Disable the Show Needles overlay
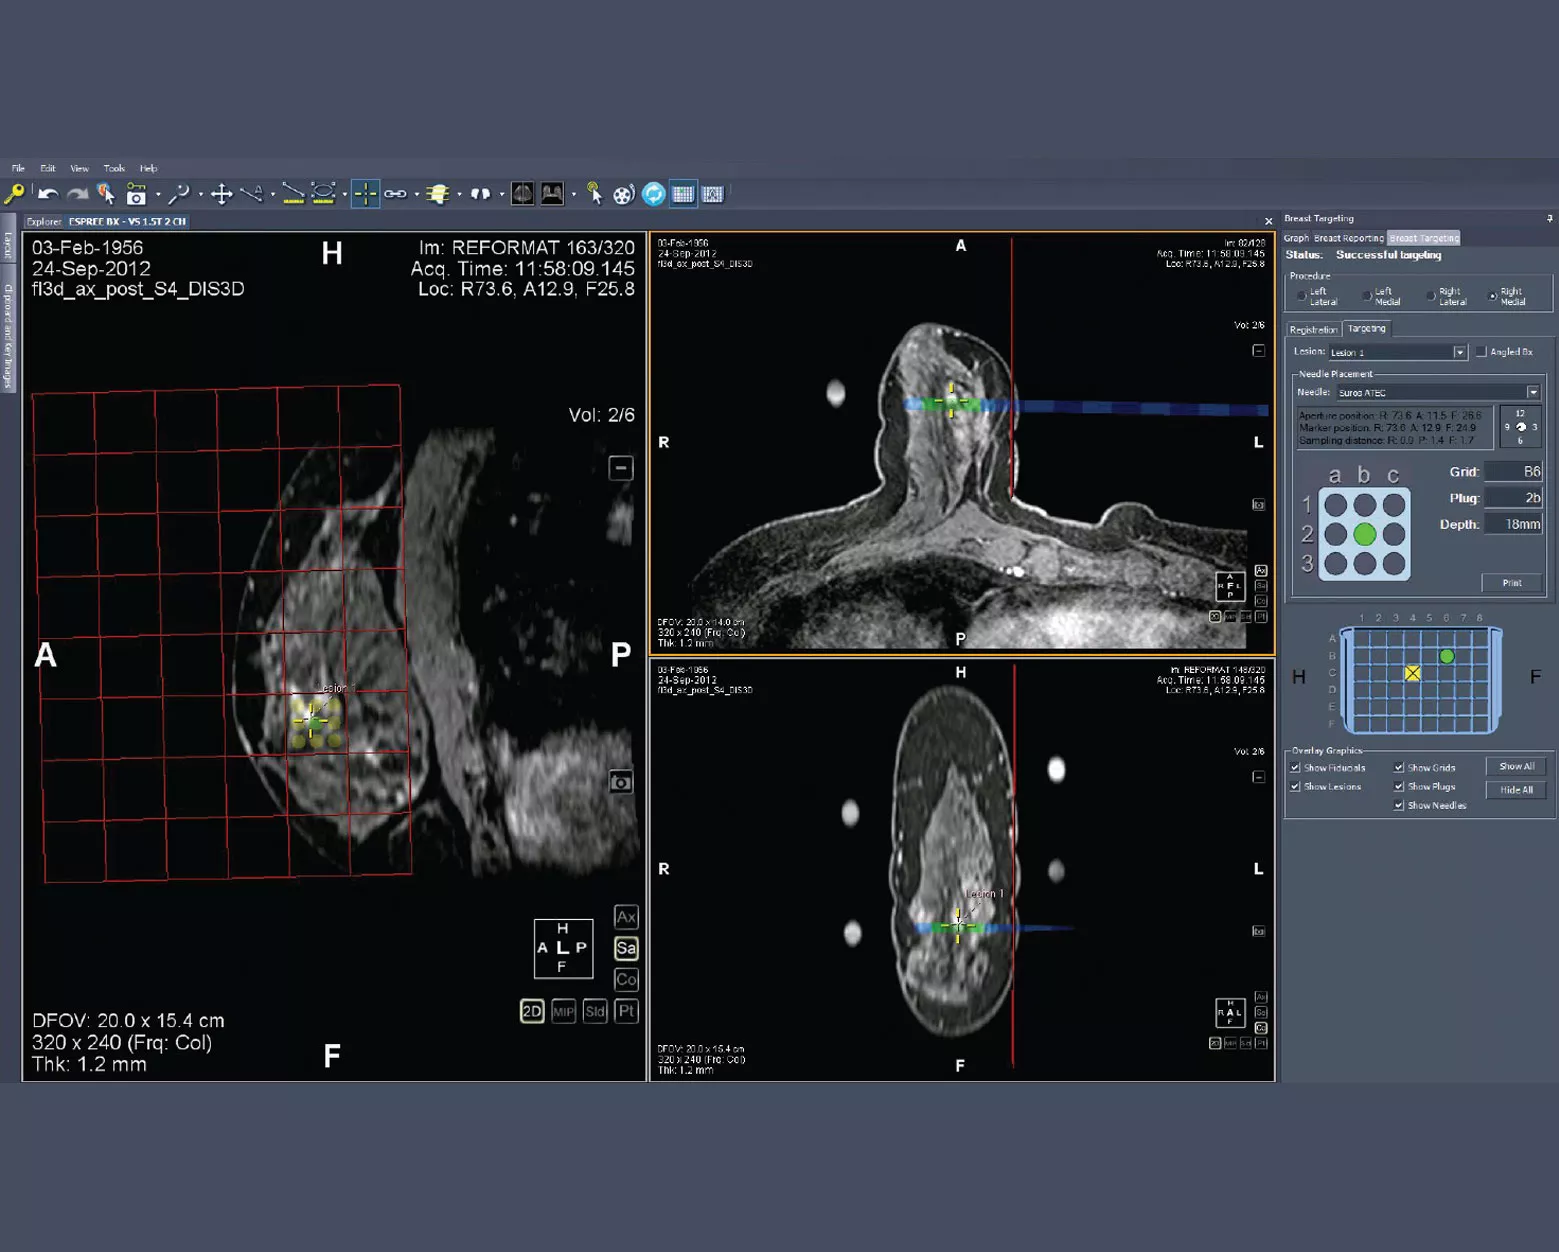Image resolution: width=1559 pixels, height=1252 pixels. click(1399, 805)
